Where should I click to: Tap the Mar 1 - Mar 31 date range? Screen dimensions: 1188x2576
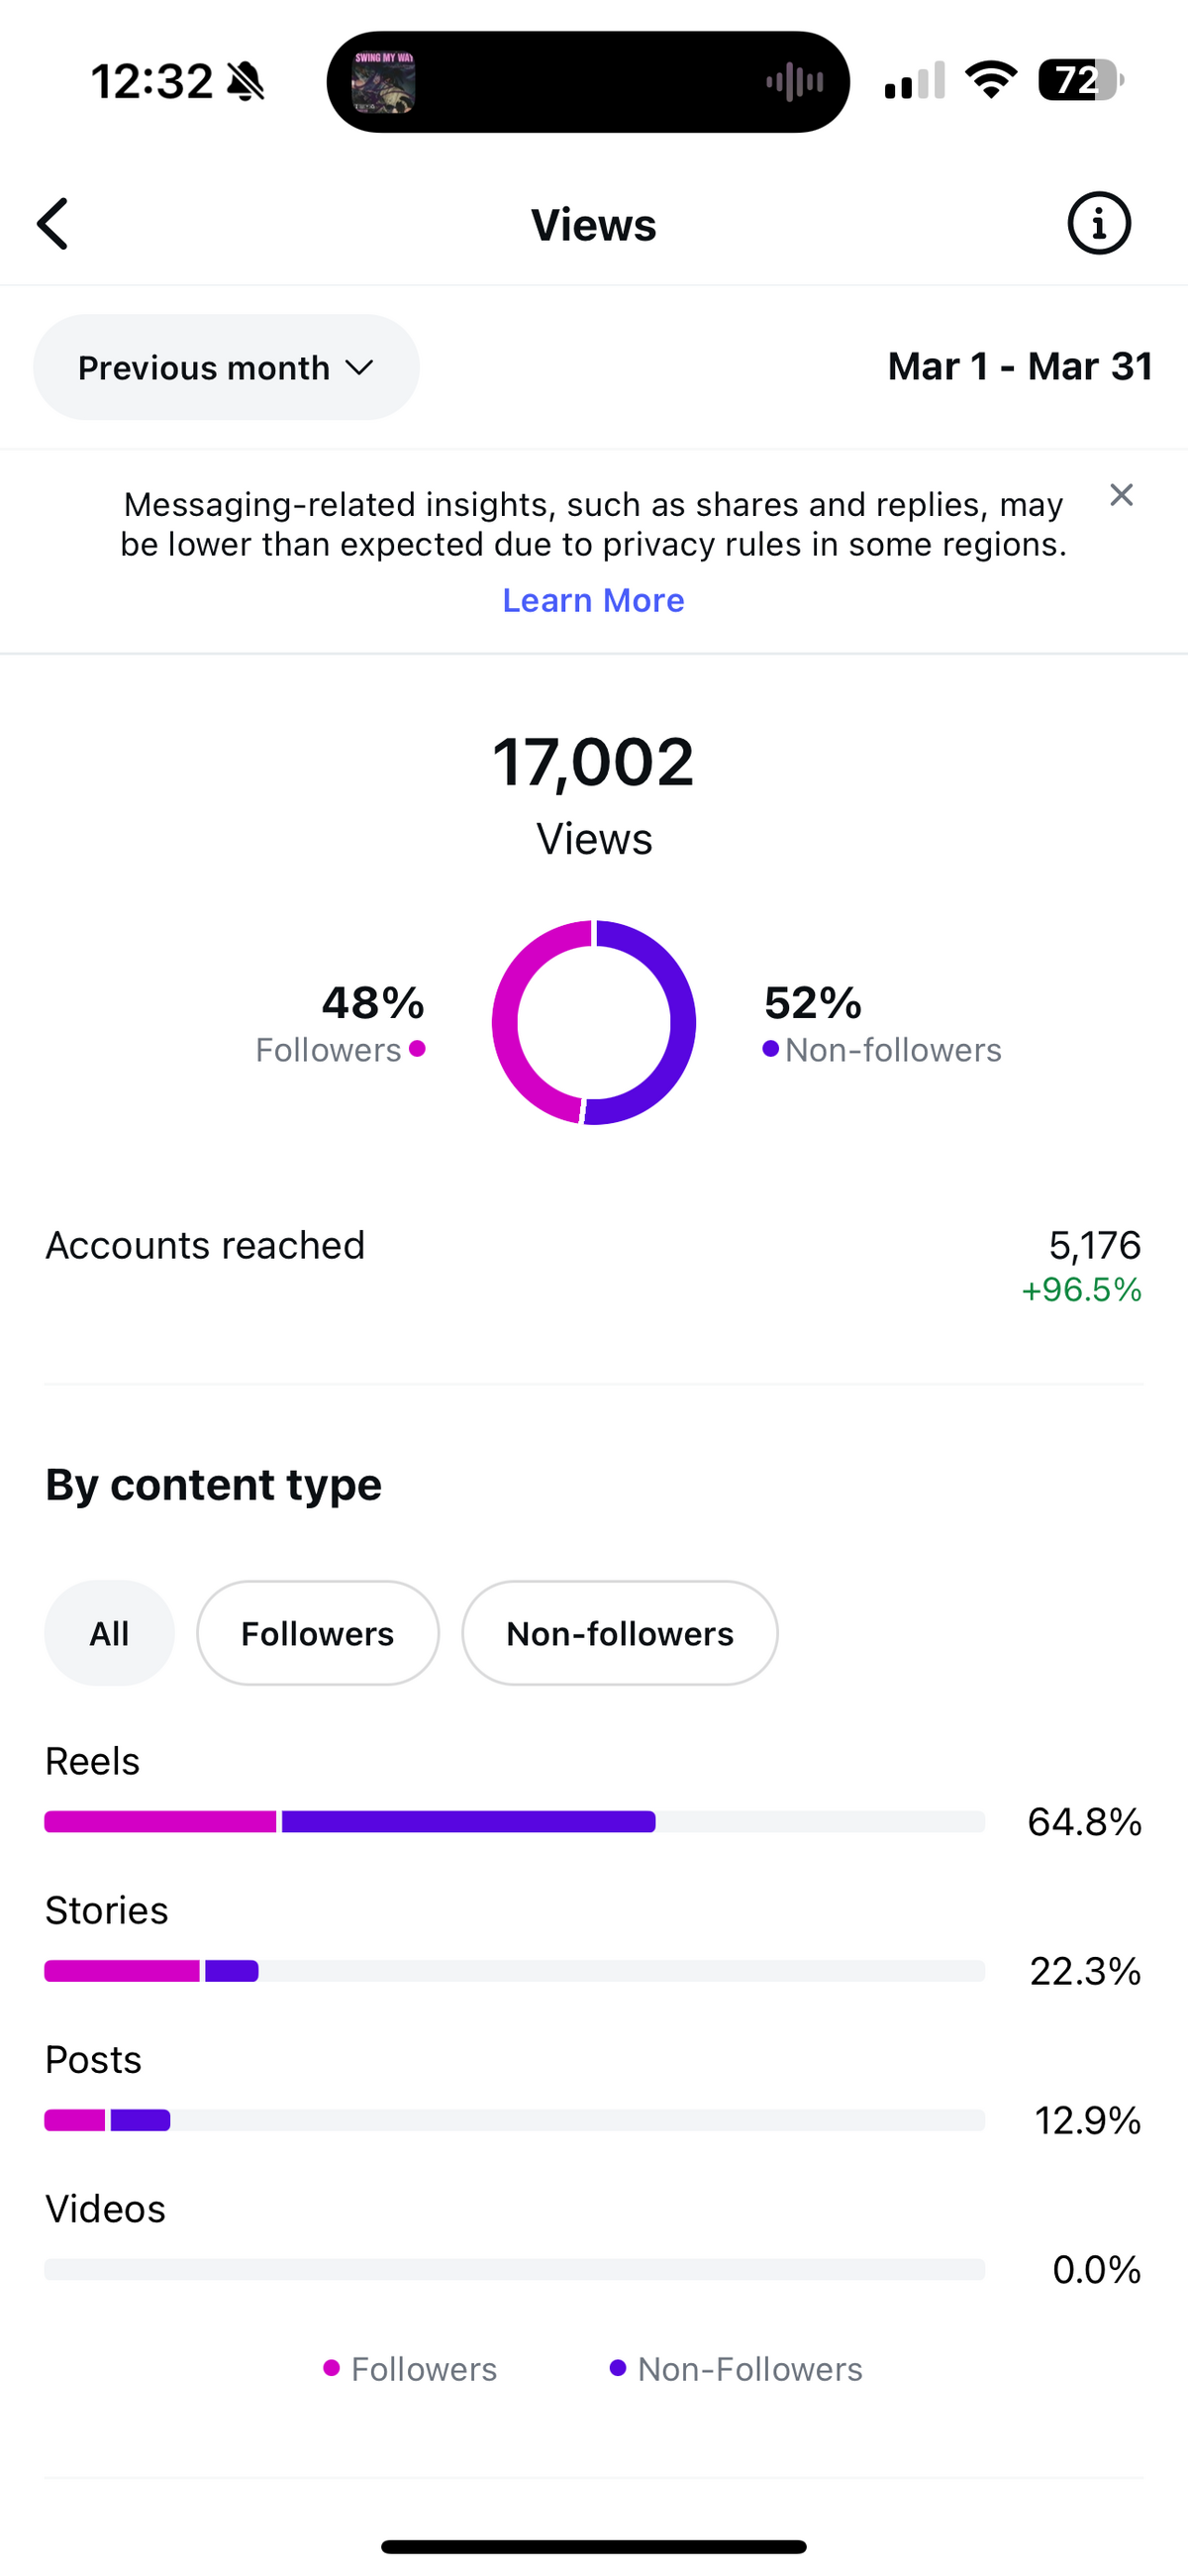pos(1020,366)
